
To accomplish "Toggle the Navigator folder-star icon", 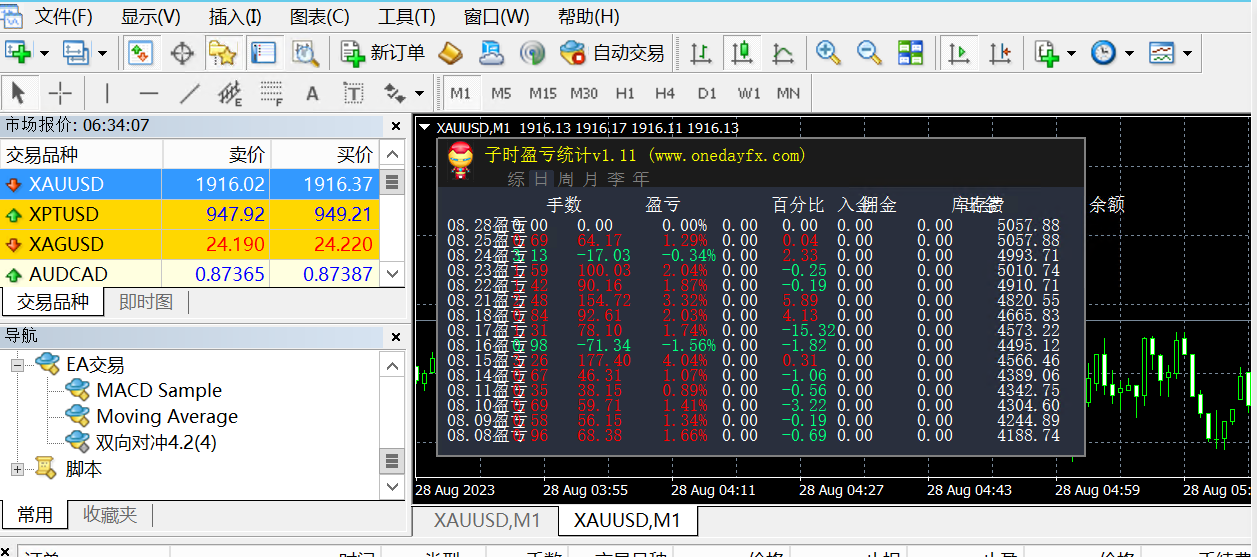I will coord(222,53).
